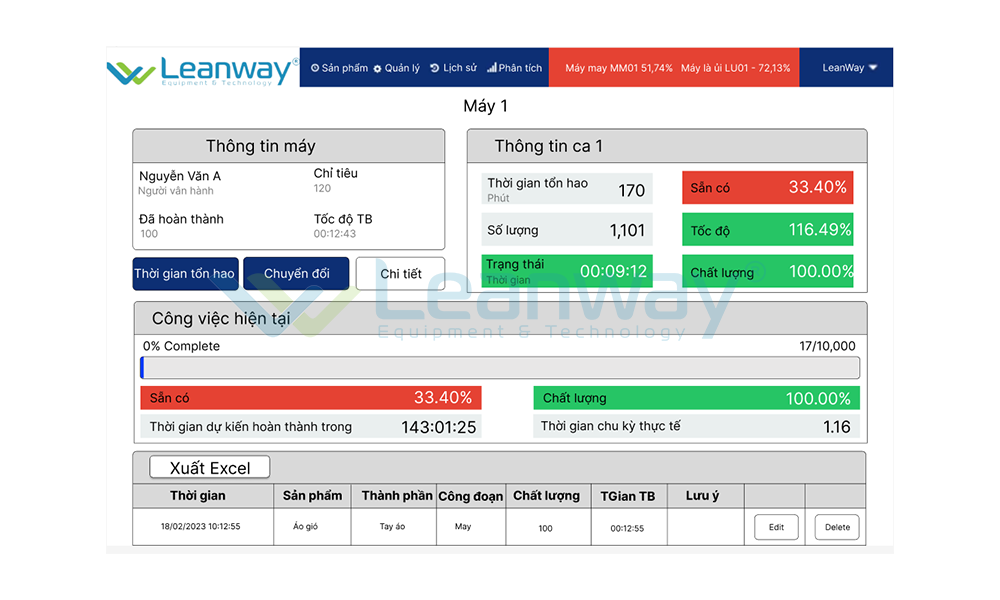Export data with Xuất Excel button
This screenshot has width=1000, height=600.
[209, 468]
